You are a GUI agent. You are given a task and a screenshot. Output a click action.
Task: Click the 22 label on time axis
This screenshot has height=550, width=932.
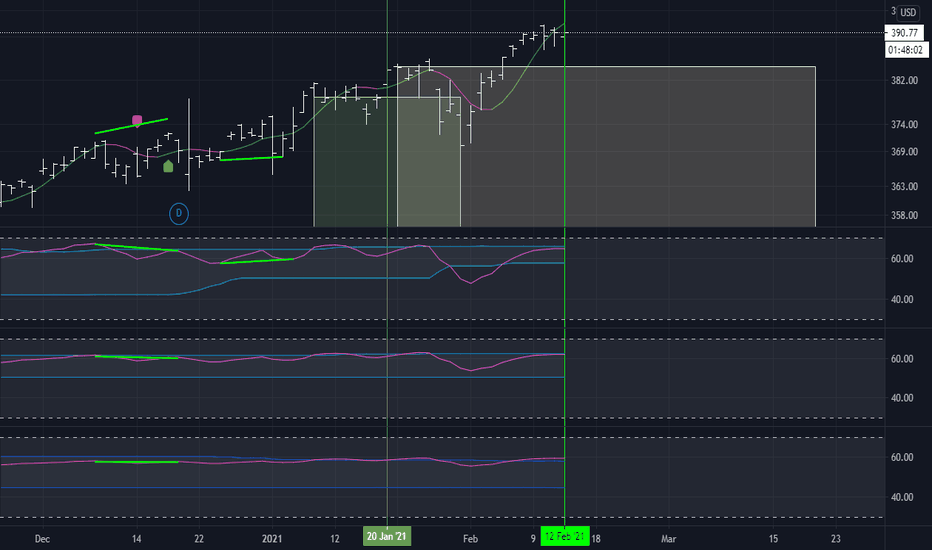[x=199, y=539]
